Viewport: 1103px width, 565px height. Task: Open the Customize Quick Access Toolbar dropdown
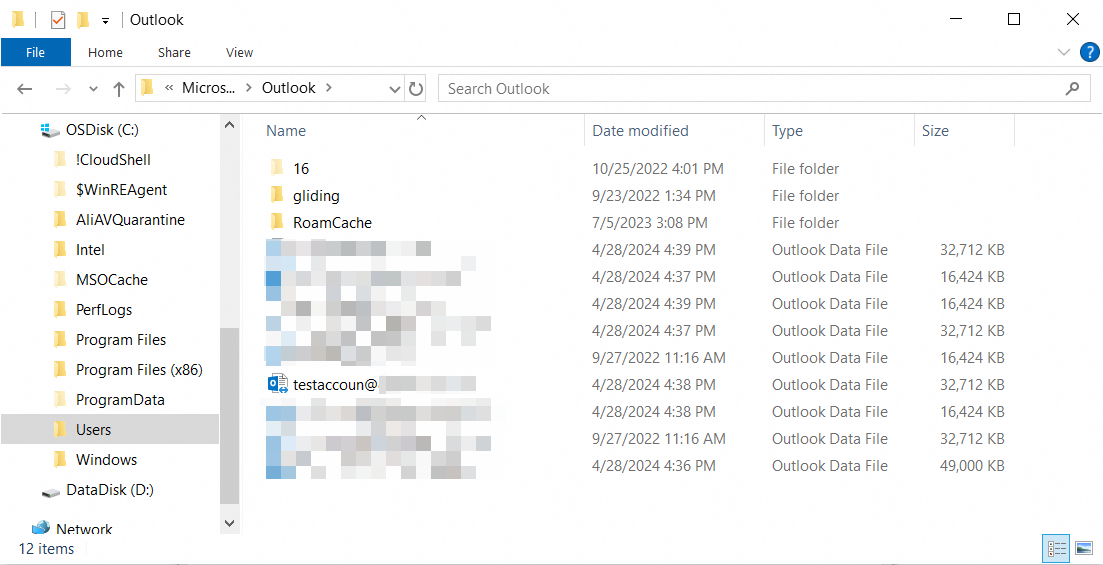tap(105, 20)
